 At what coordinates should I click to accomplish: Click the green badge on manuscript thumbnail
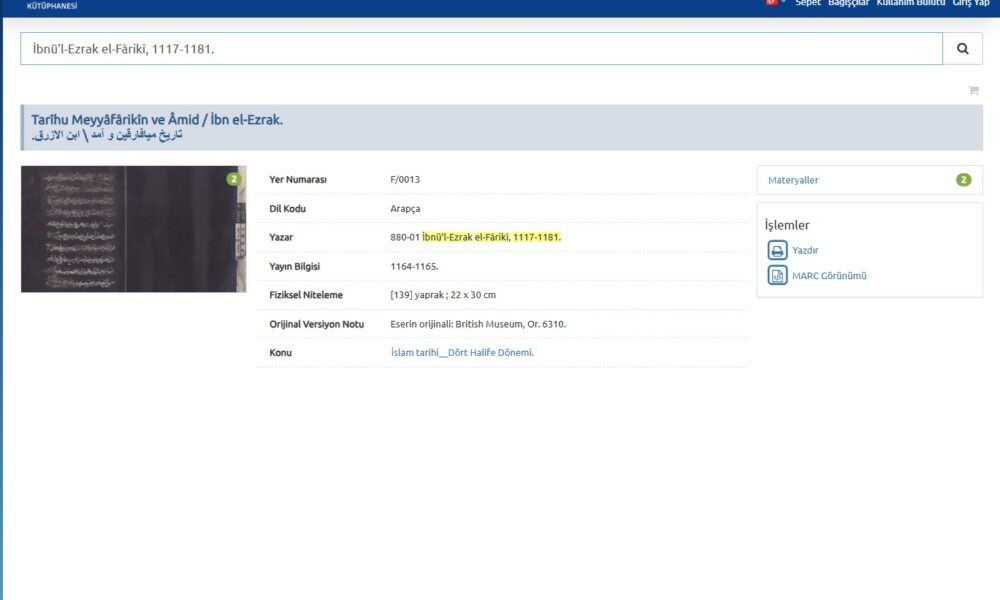pos(233,179)
